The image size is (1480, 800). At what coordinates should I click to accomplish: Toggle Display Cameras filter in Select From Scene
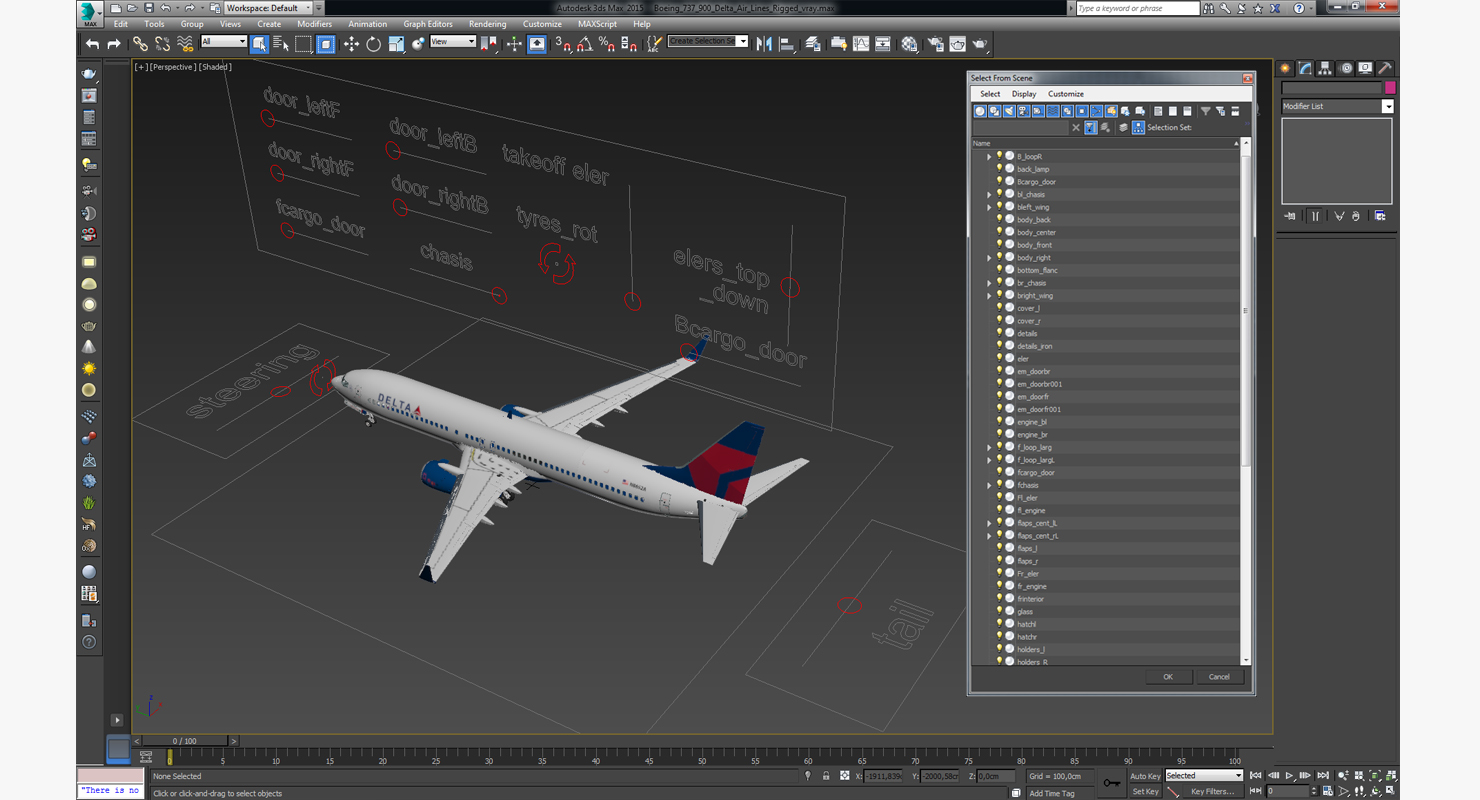tap(1023, 111)
